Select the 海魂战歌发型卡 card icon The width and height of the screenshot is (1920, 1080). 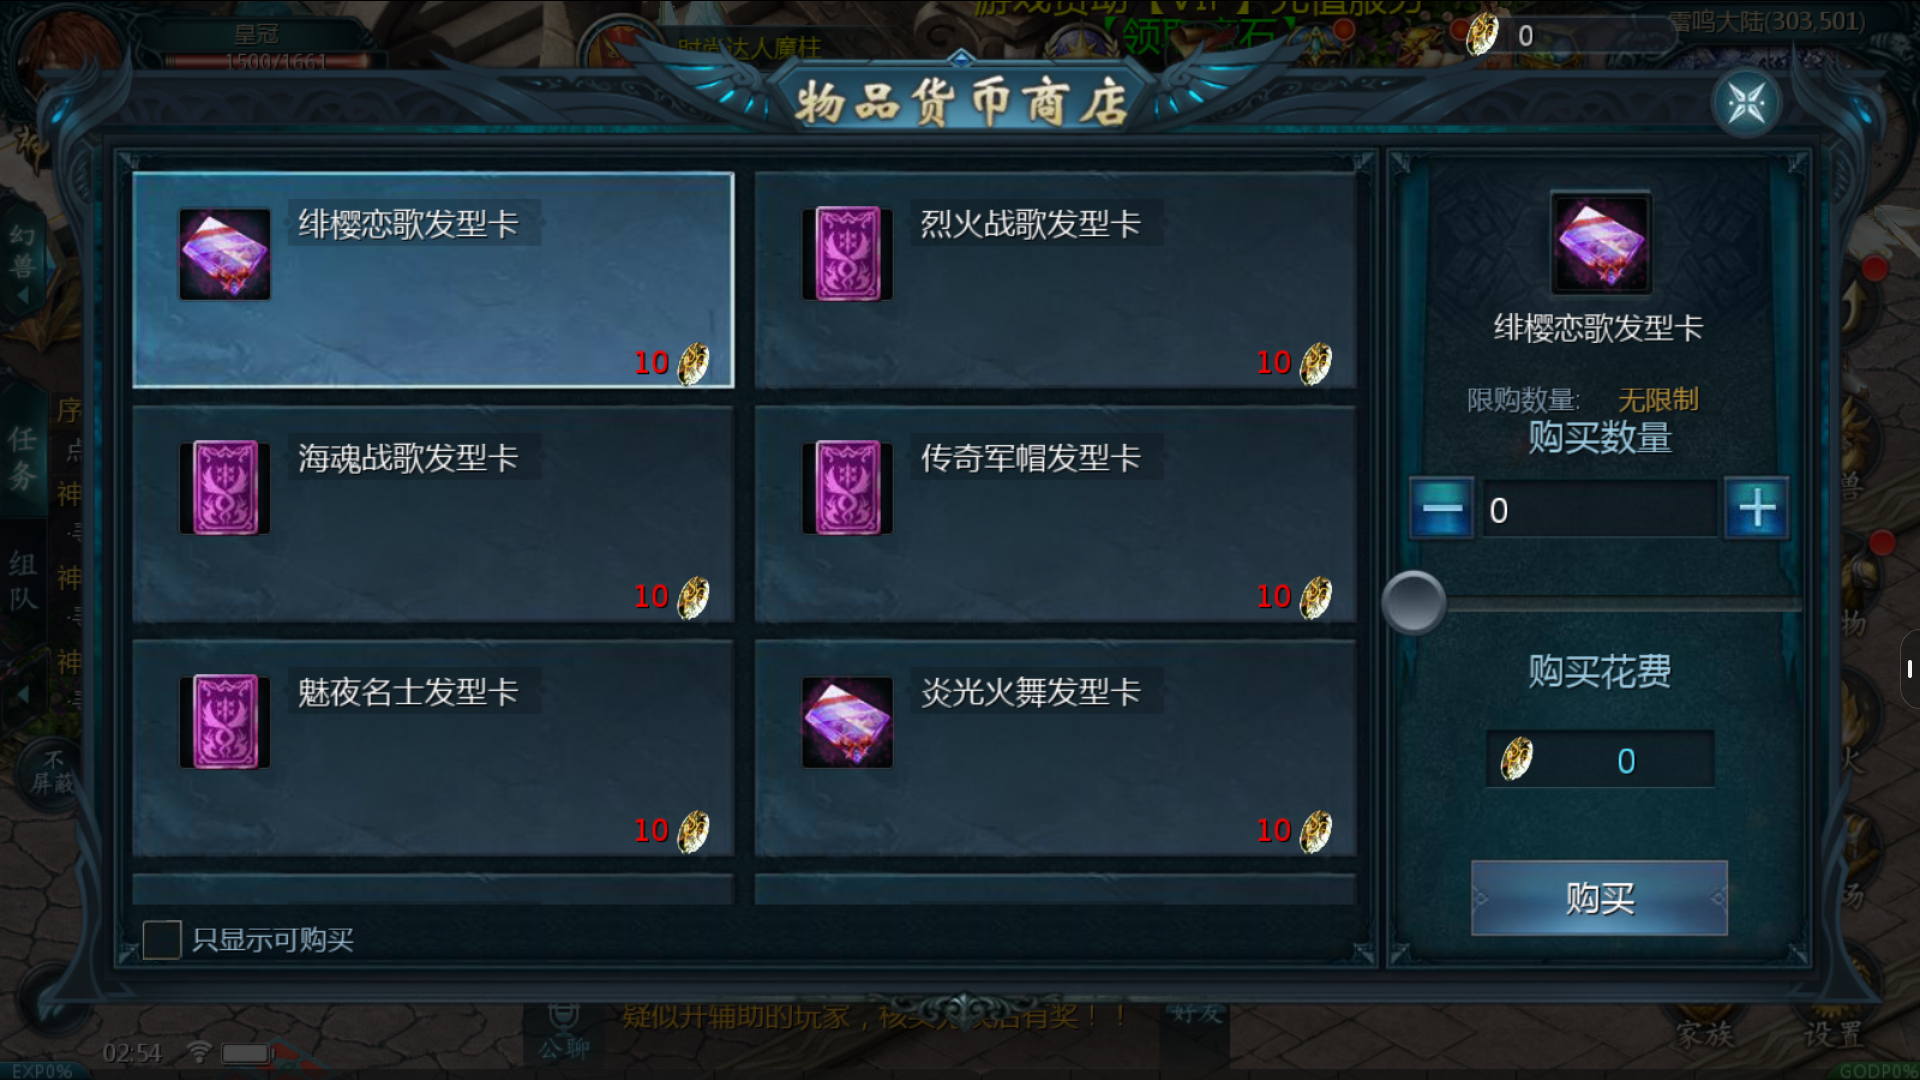coord(225,488)
